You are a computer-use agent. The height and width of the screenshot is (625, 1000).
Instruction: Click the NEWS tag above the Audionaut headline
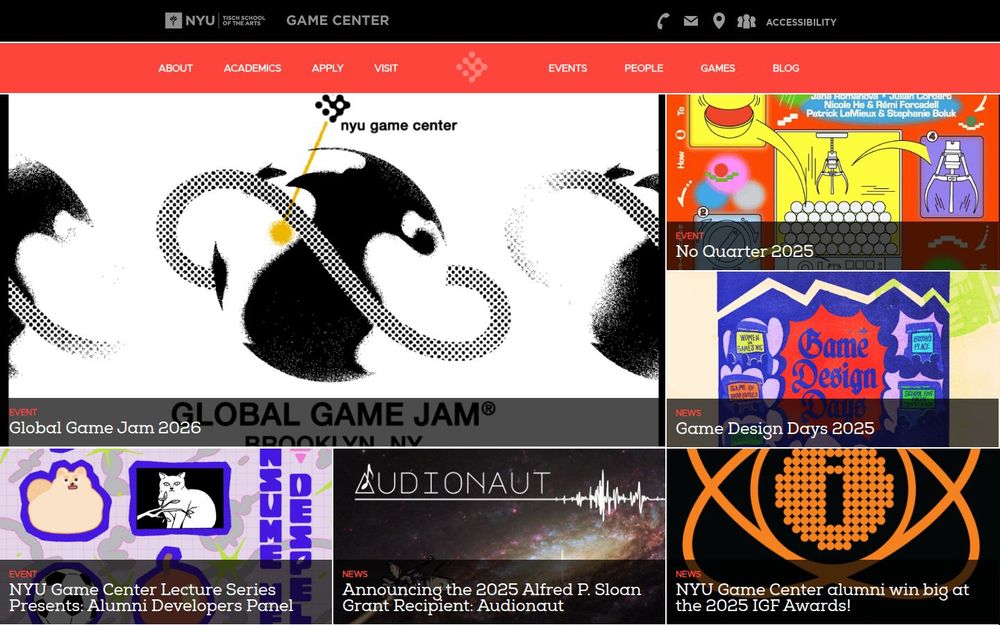(x=355, y=574)
